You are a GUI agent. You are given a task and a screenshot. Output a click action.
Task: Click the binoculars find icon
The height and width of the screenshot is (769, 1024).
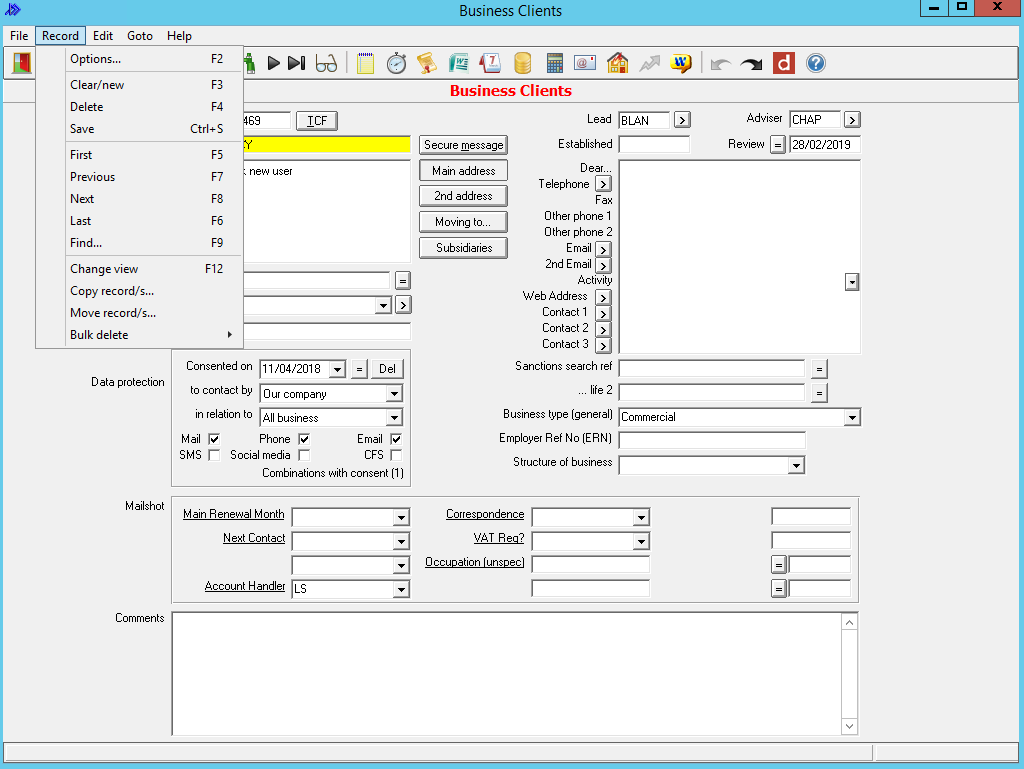click(326, 63)
